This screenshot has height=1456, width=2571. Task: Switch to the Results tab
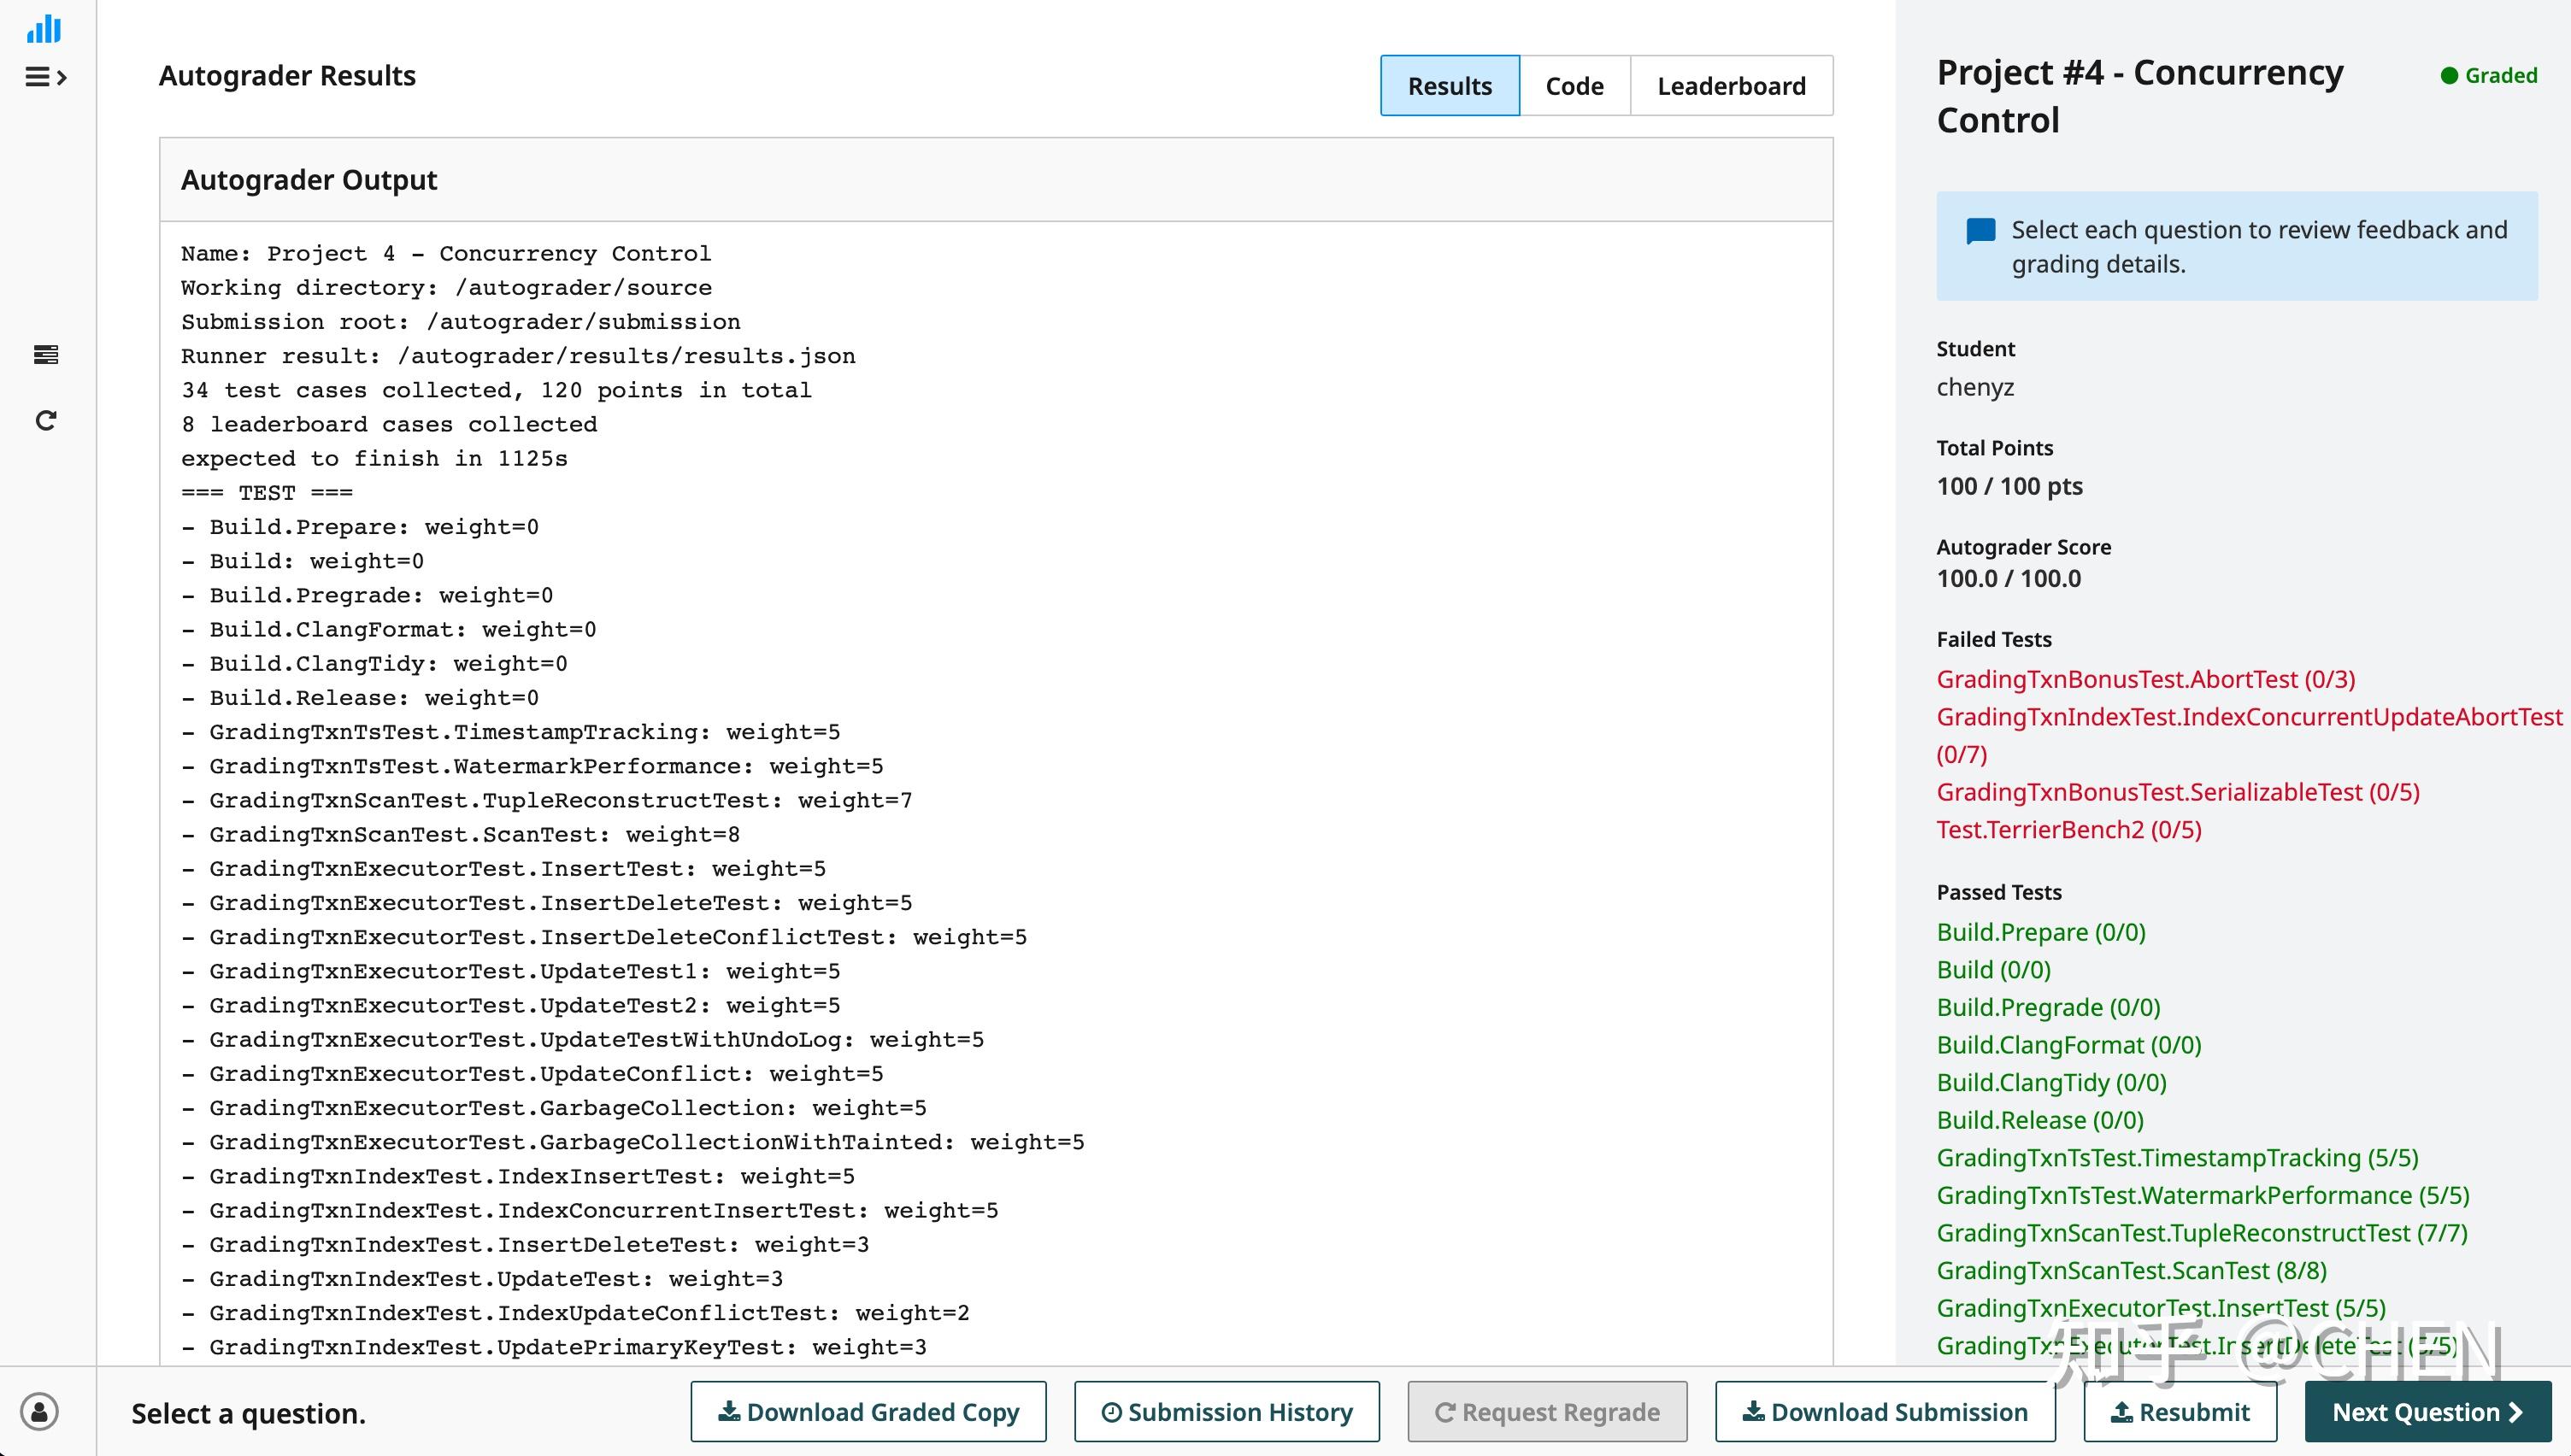1449,86
